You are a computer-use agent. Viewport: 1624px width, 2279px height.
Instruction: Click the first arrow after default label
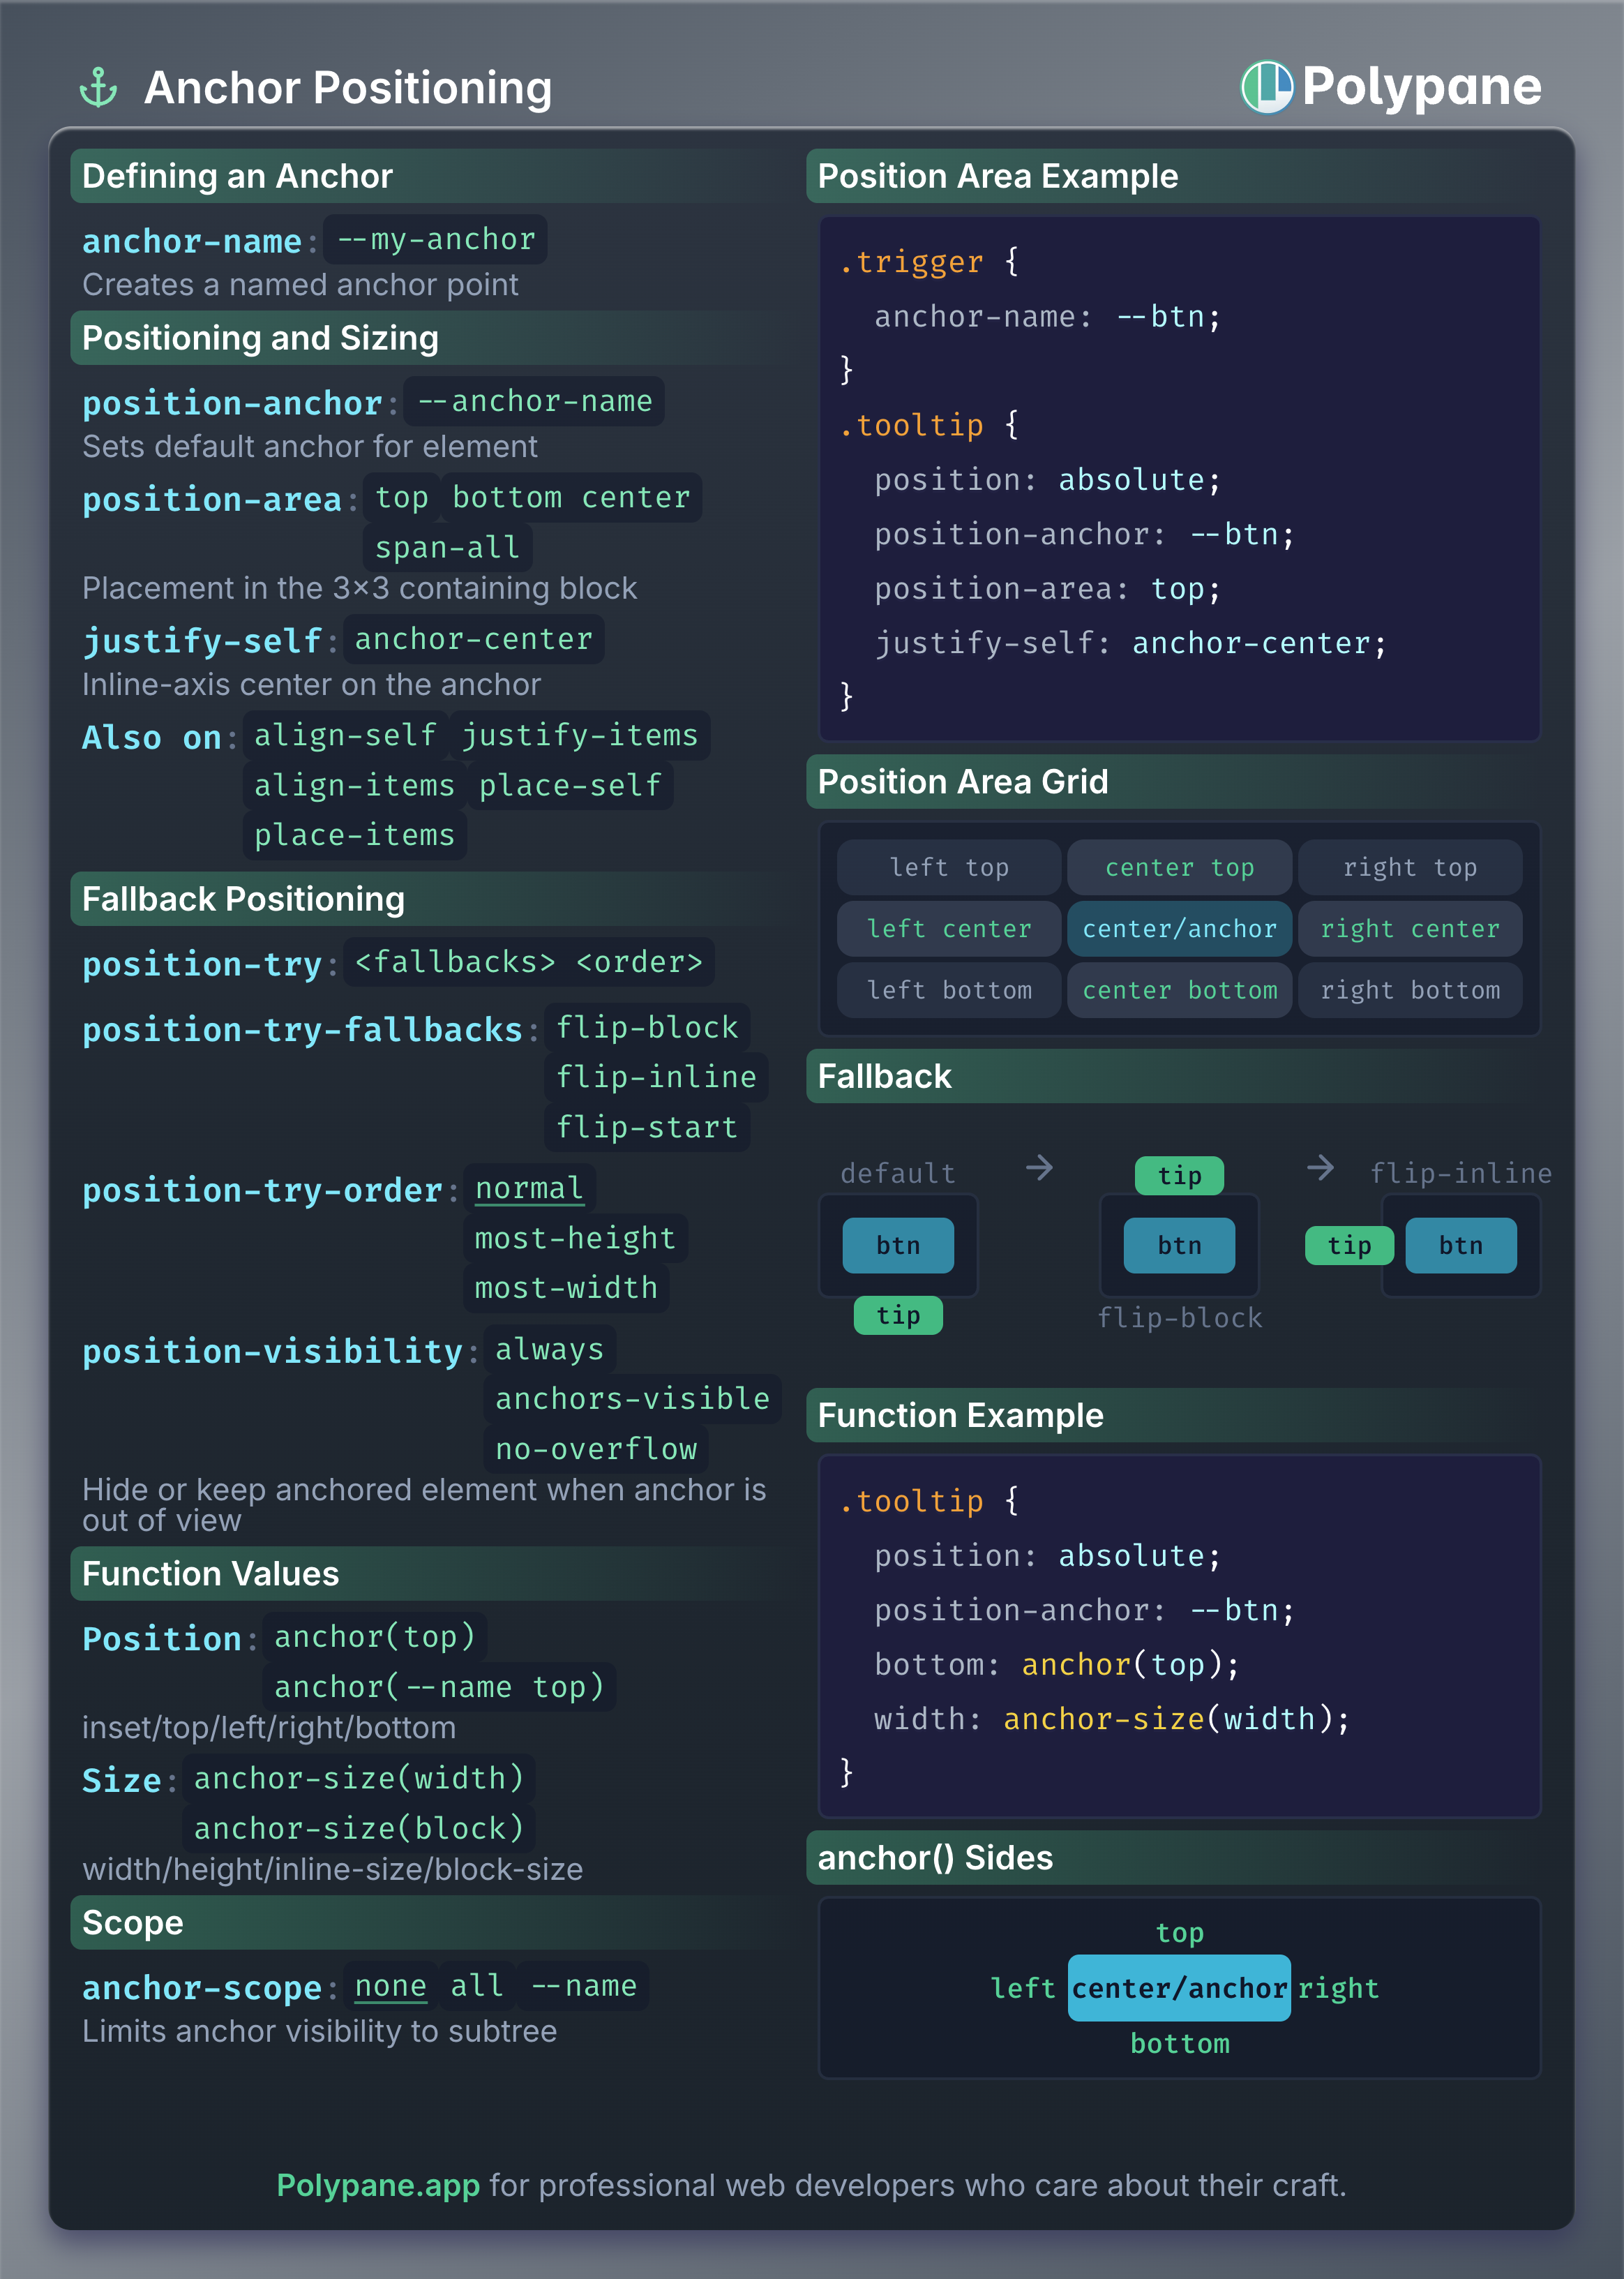[x=1040, y=1168]
